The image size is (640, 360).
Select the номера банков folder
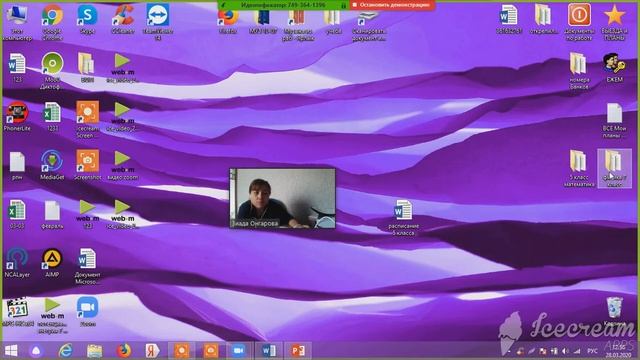(x=579, y=71)
